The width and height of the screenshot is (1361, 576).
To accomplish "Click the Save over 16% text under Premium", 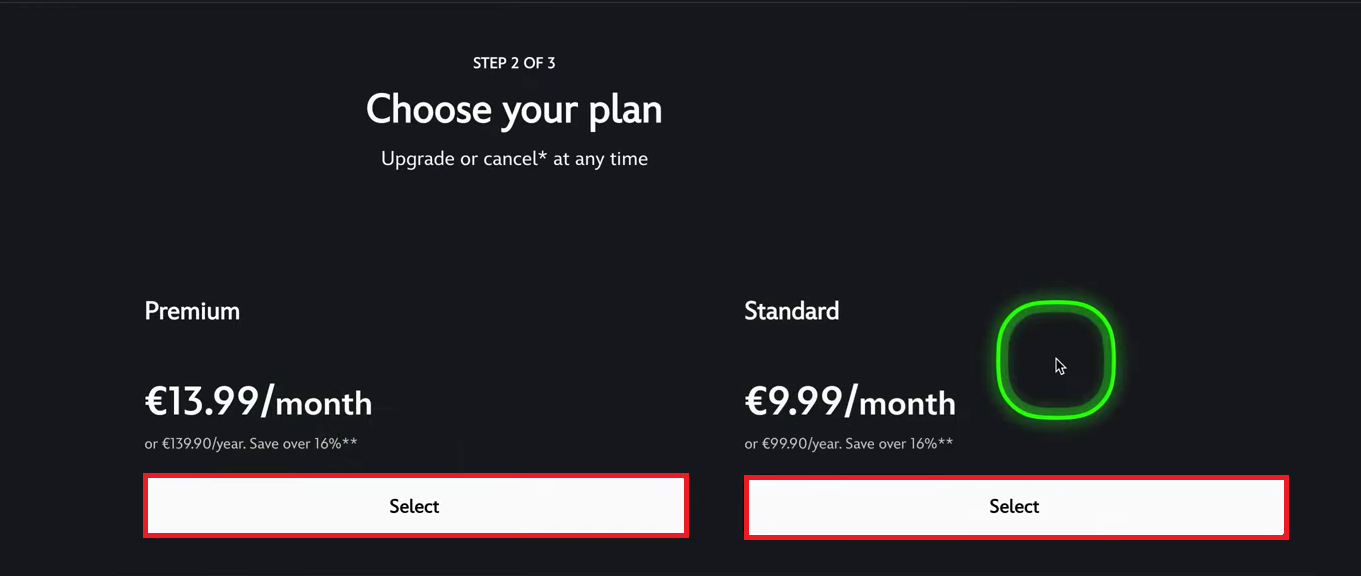I will click(295, 443).
